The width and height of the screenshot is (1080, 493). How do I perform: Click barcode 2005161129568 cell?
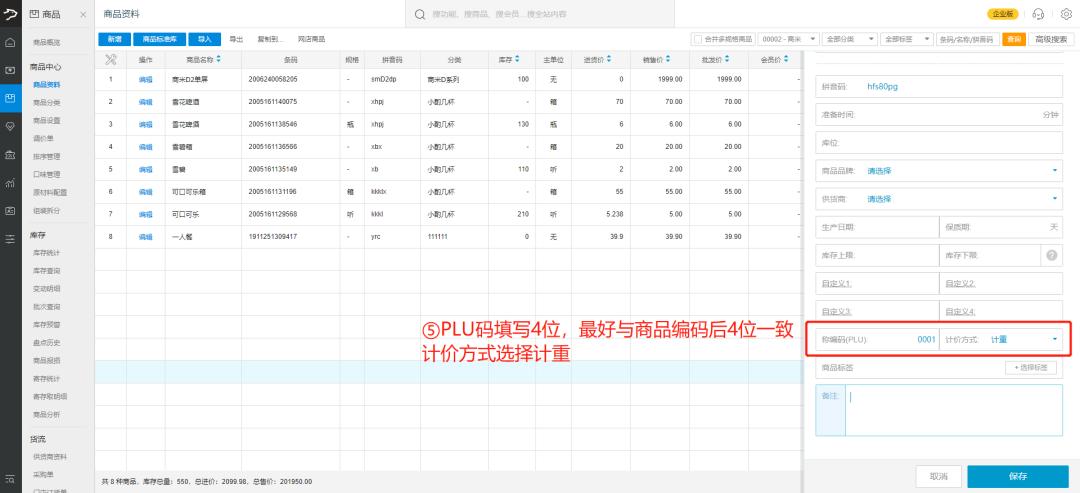pyautogui.click(x=292, y=214)
